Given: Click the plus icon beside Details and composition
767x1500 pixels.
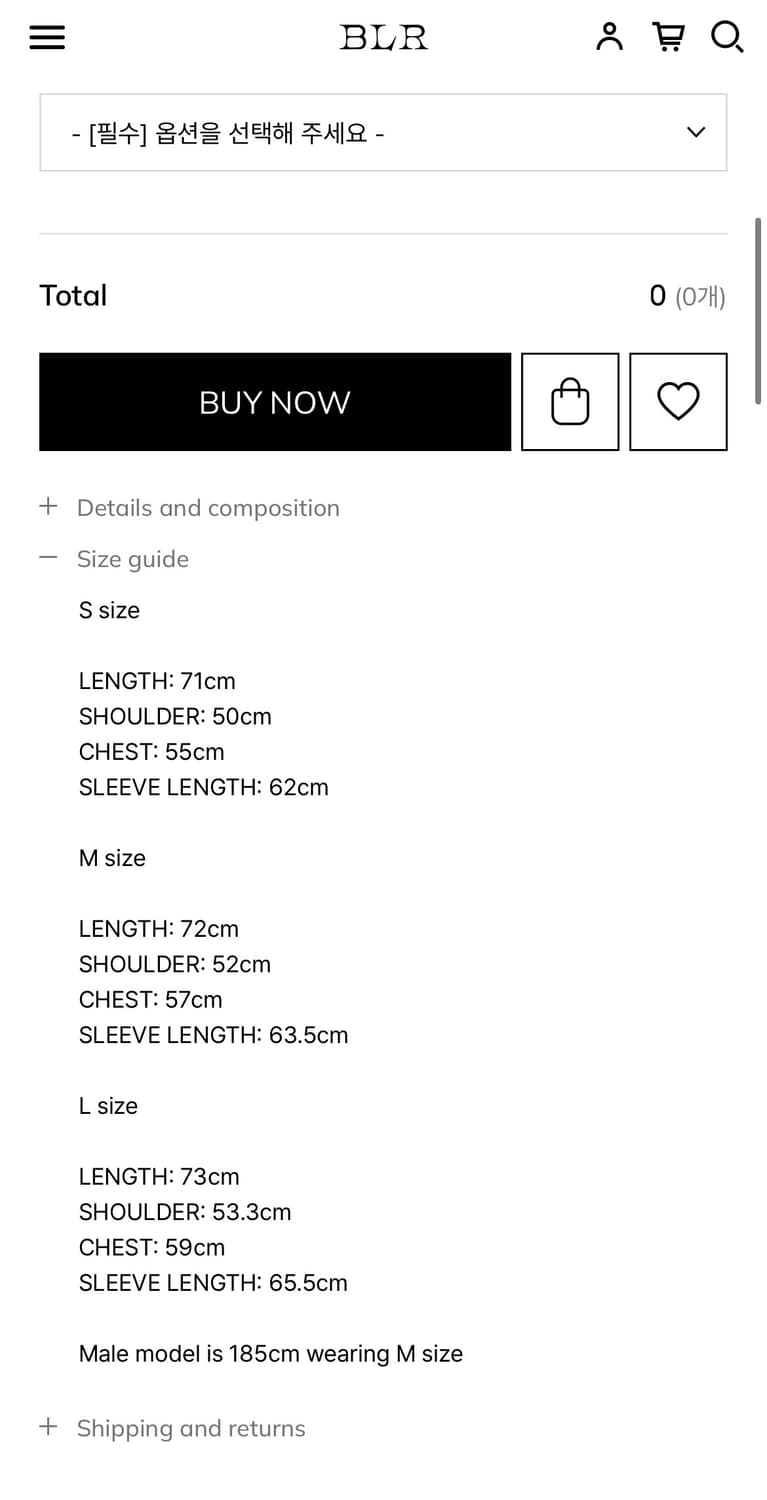Looking at the screenshot, I should pos(48,506).
